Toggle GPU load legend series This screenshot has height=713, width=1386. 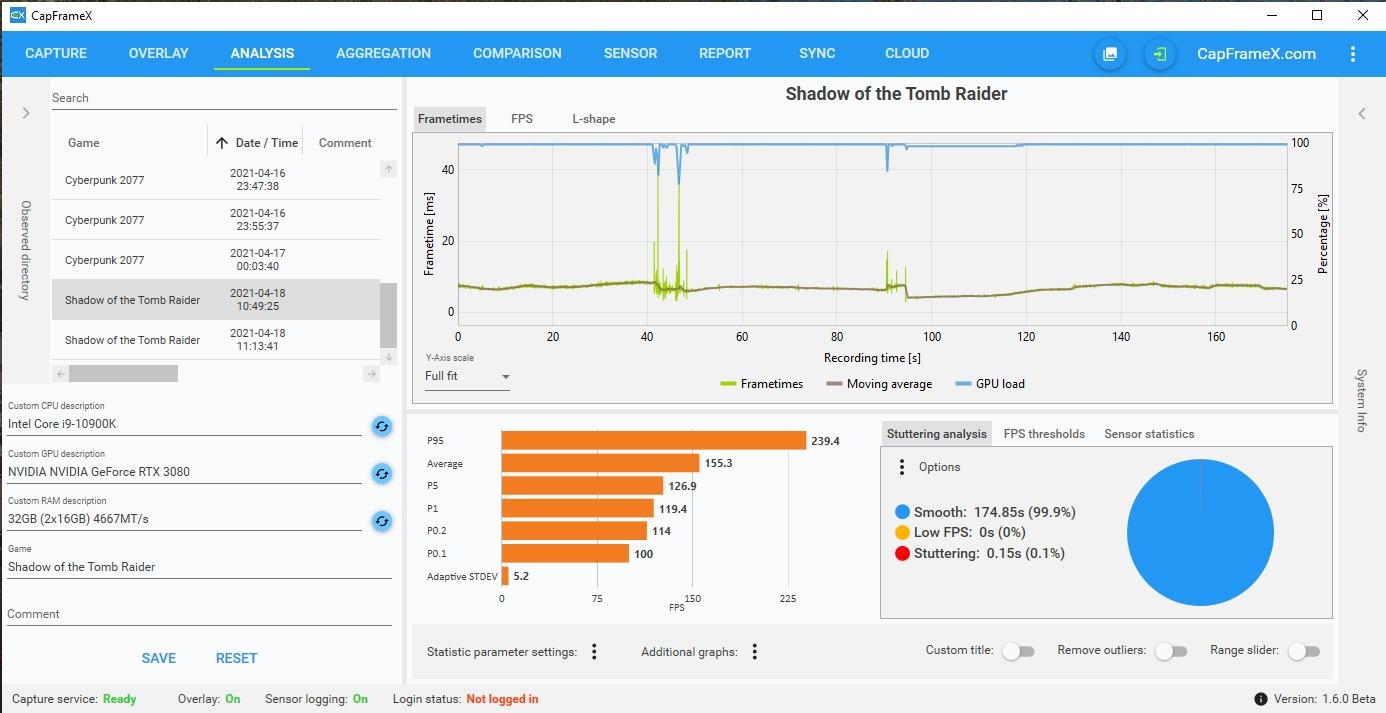990,384
